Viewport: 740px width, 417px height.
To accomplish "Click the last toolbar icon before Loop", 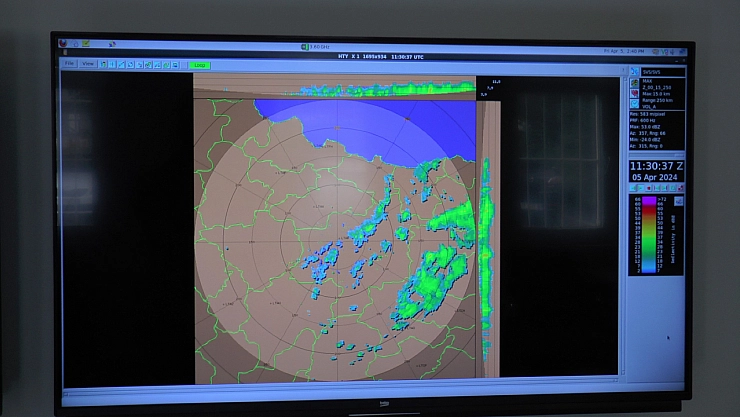I will [176, 64].
